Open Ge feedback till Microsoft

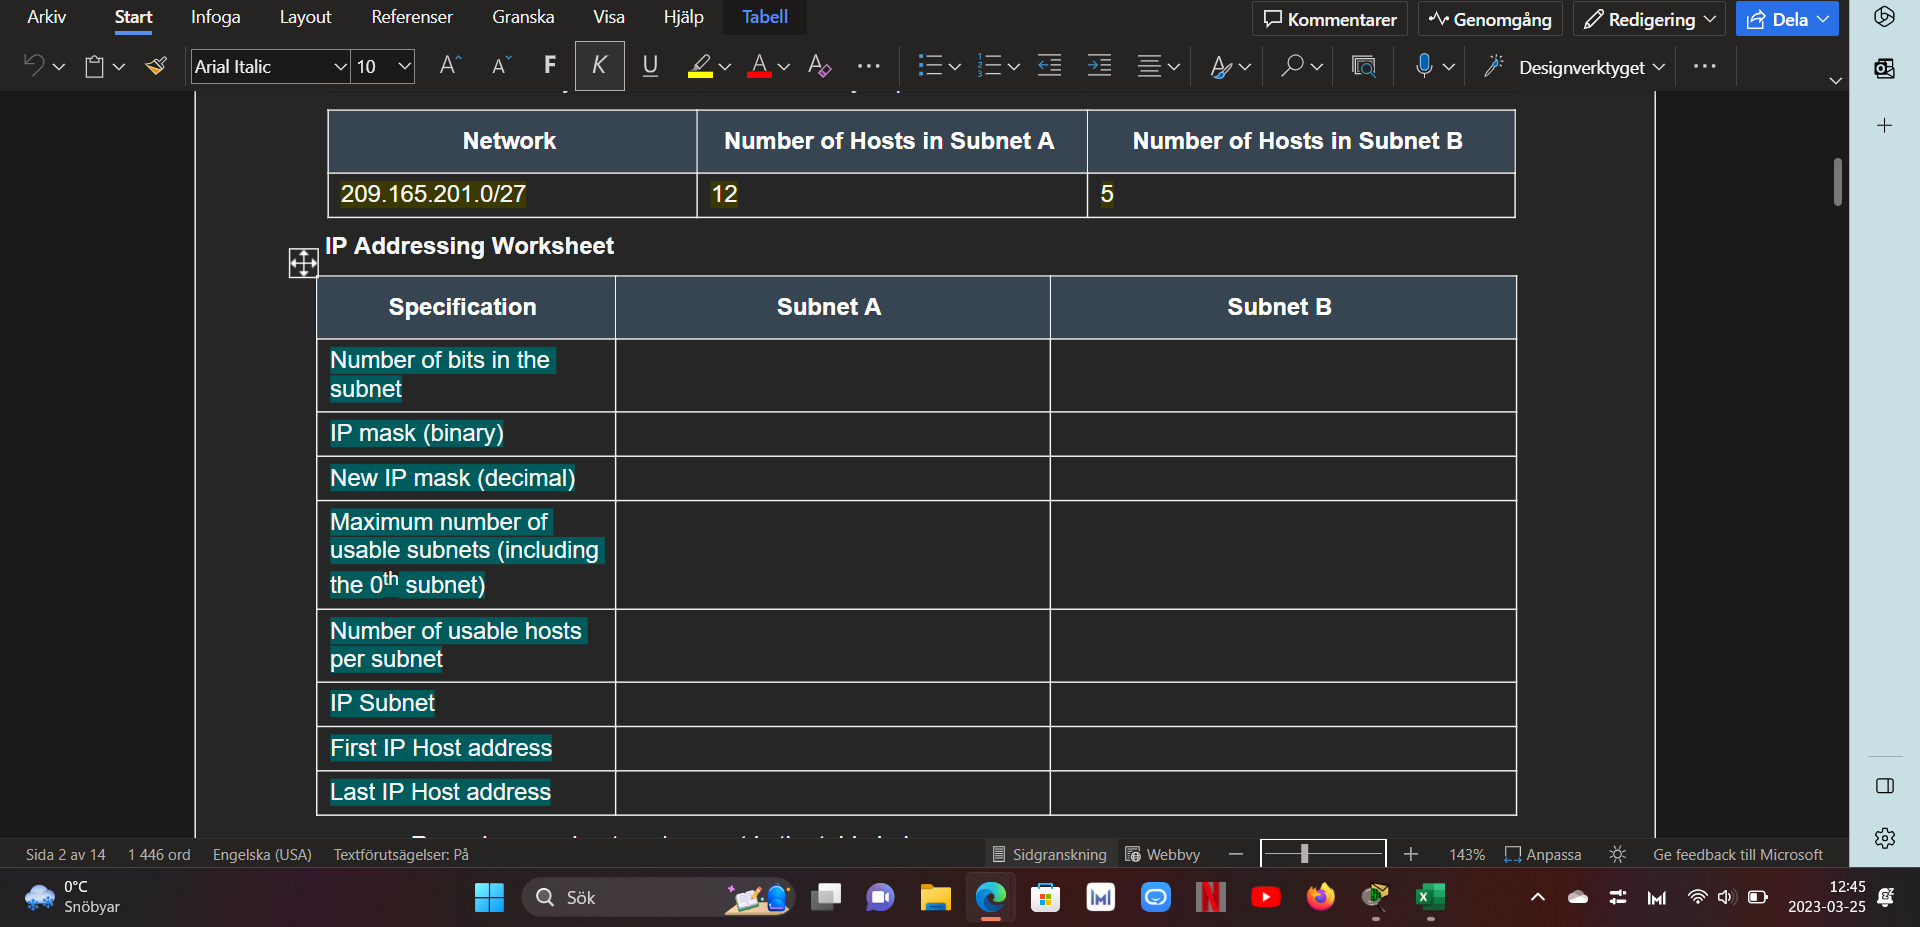[x=1737, y=854]
